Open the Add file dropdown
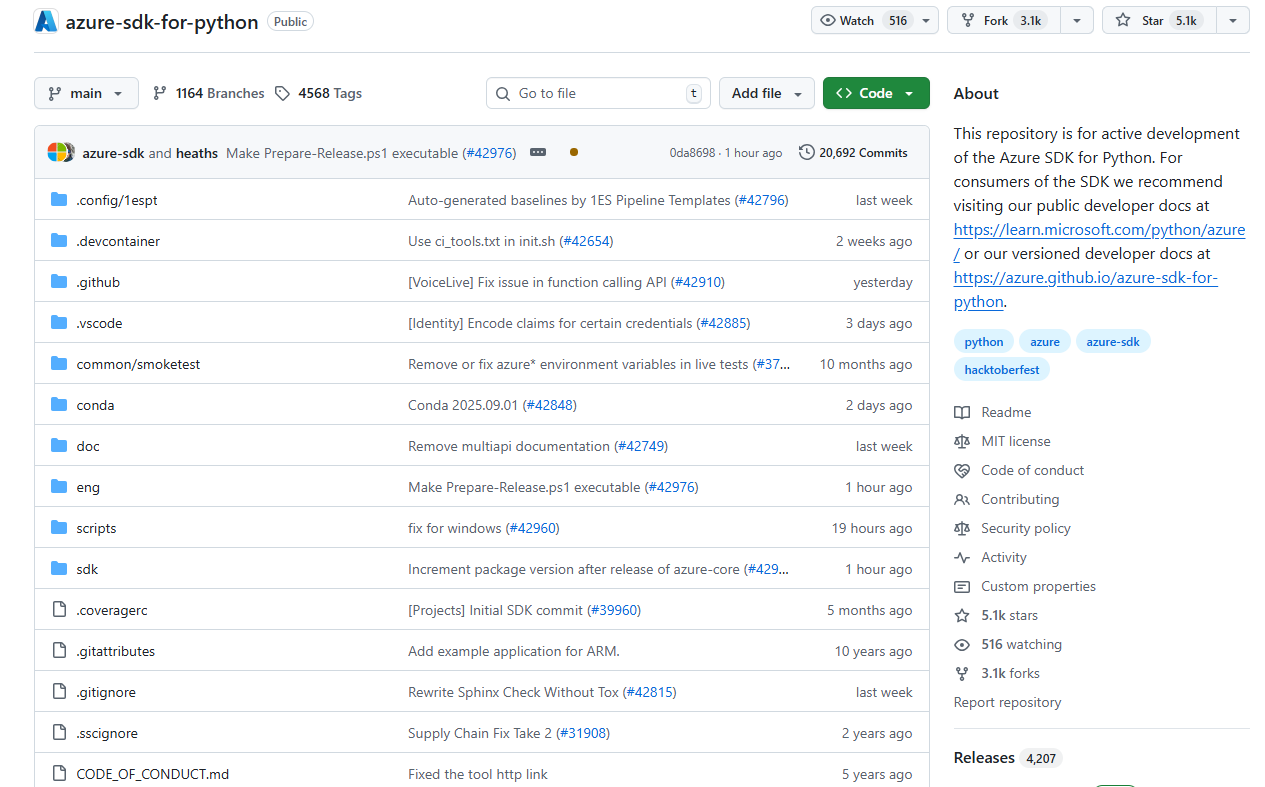The image size is (1265, 787). (766, 92)
